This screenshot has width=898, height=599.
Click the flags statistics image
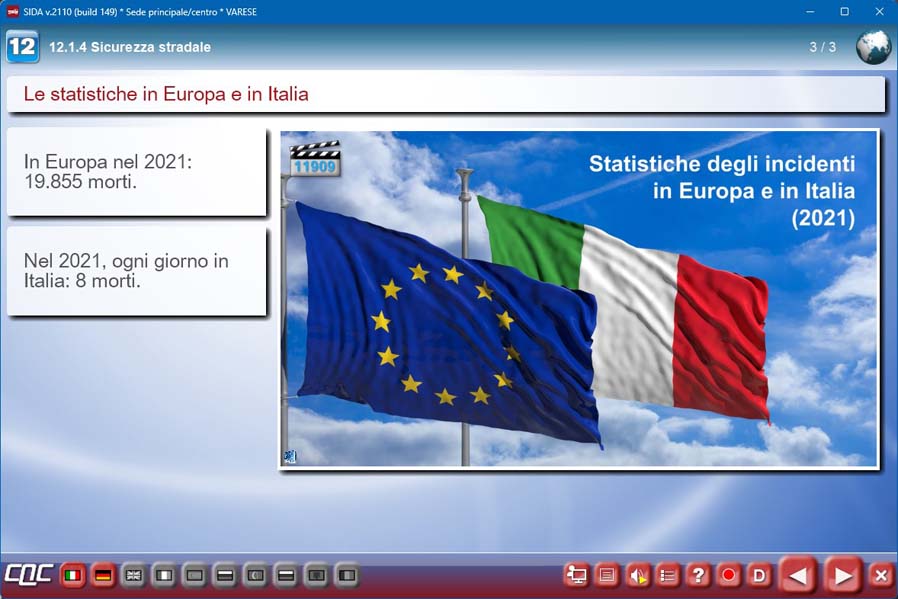pos(579,299)
